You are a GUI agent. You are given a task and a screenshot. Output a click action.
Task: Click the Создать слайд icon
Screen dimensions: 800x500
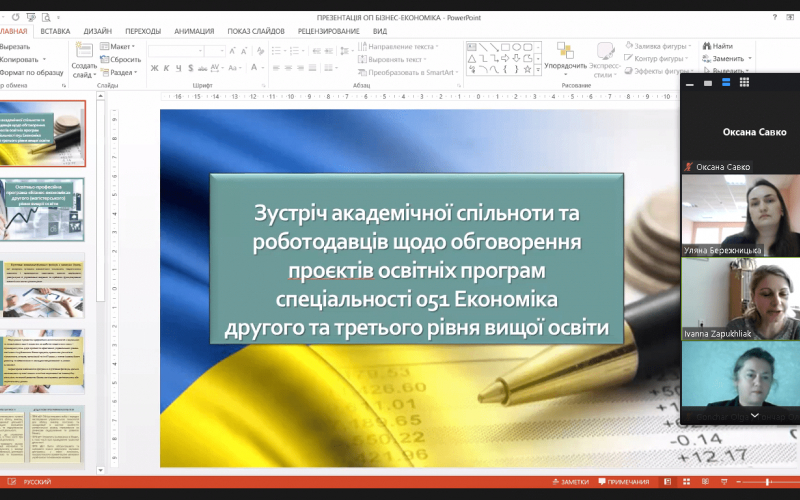tap(84, 50)
